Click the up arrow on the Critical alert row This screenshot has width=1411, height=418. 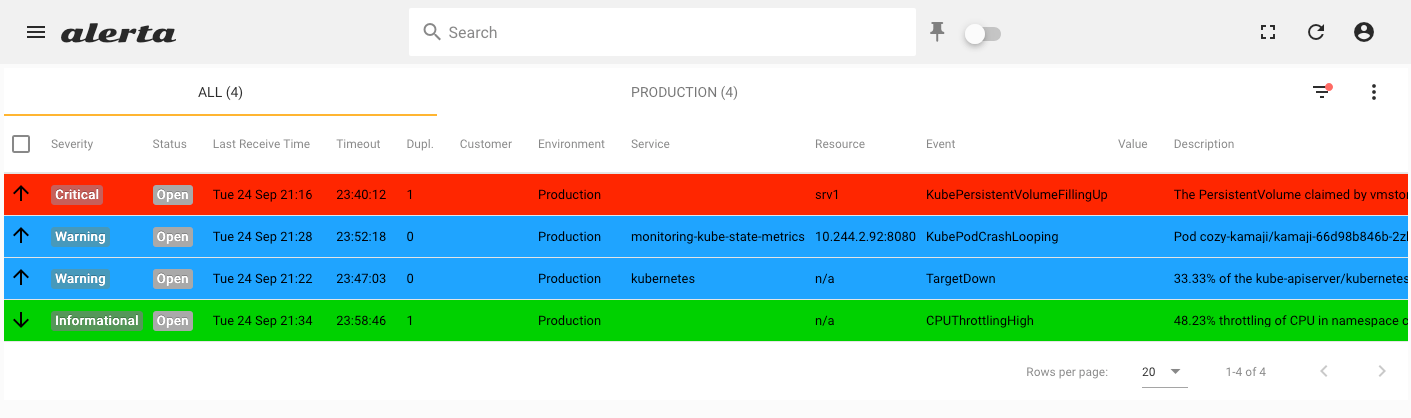tap(21, 194)
